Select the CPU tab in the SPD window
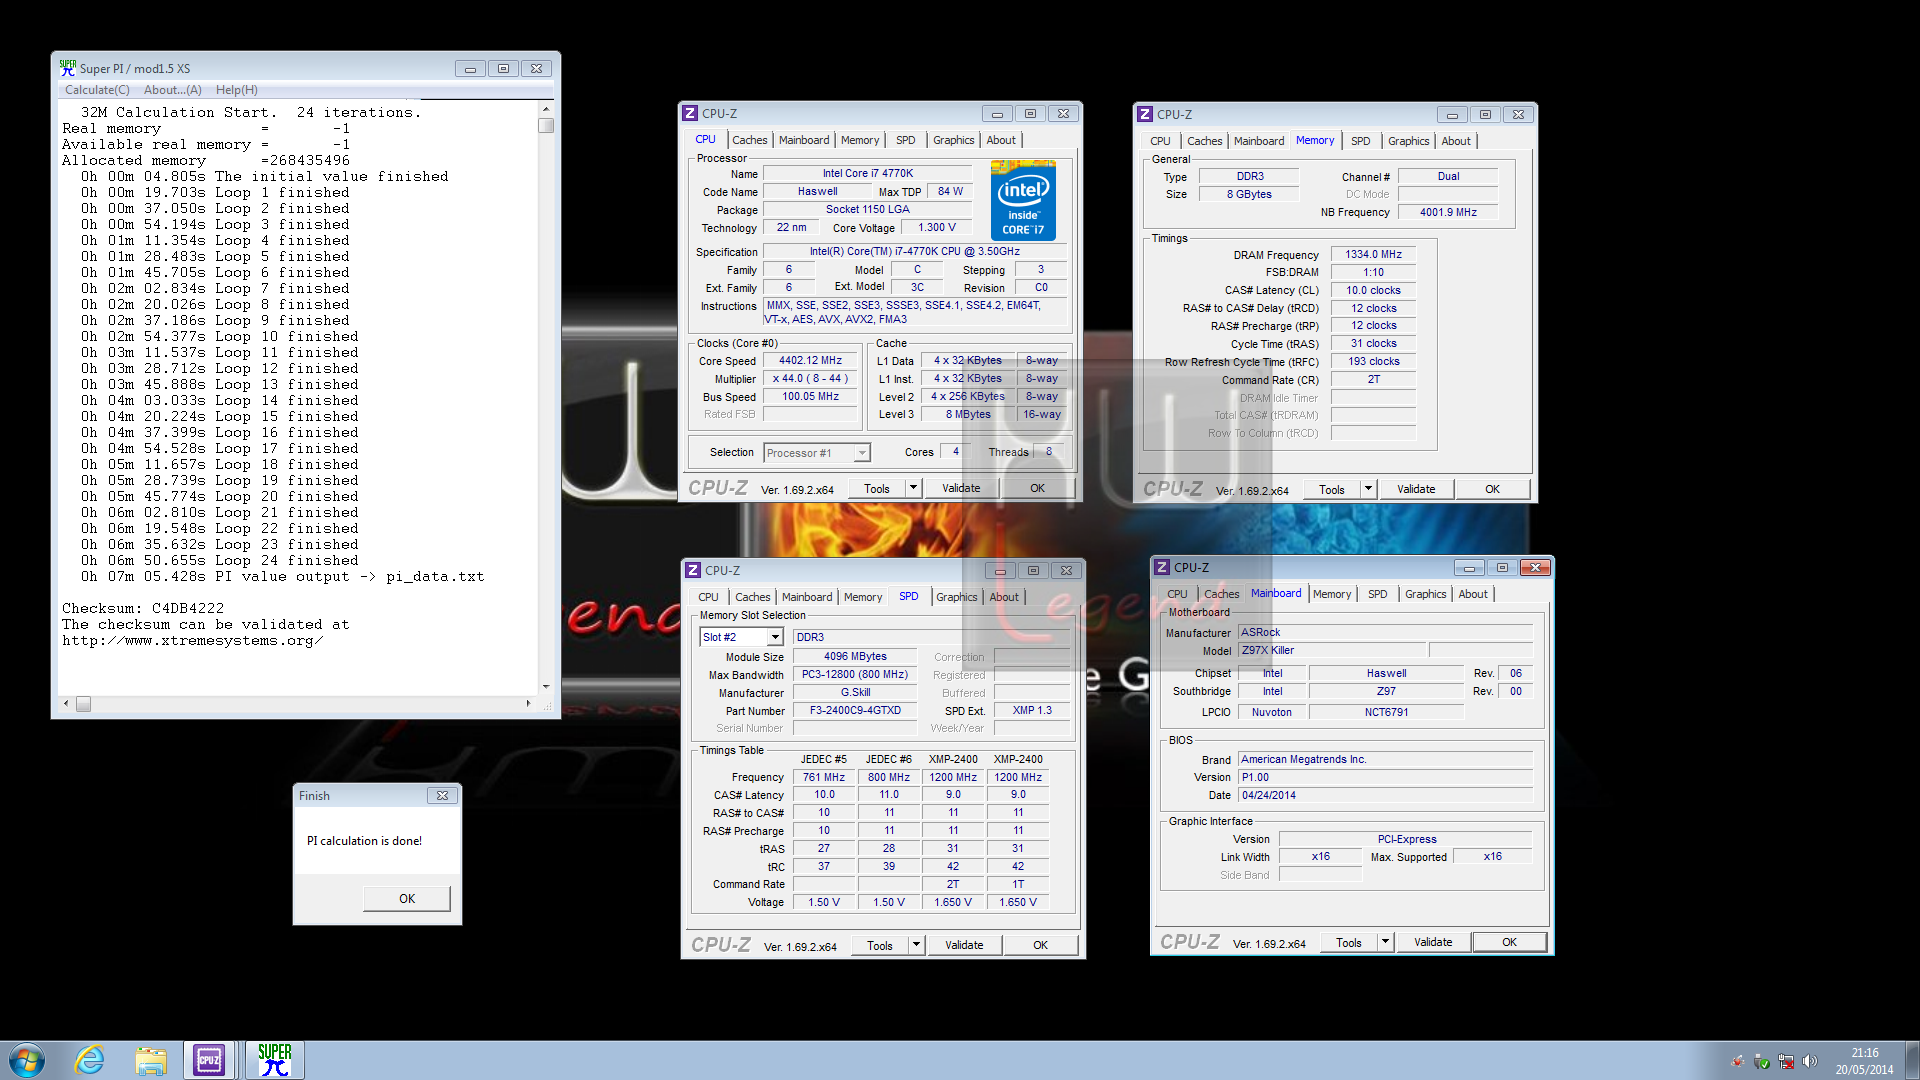Viewport: 1920px width, 1080px height. click(x=708, y=597)
